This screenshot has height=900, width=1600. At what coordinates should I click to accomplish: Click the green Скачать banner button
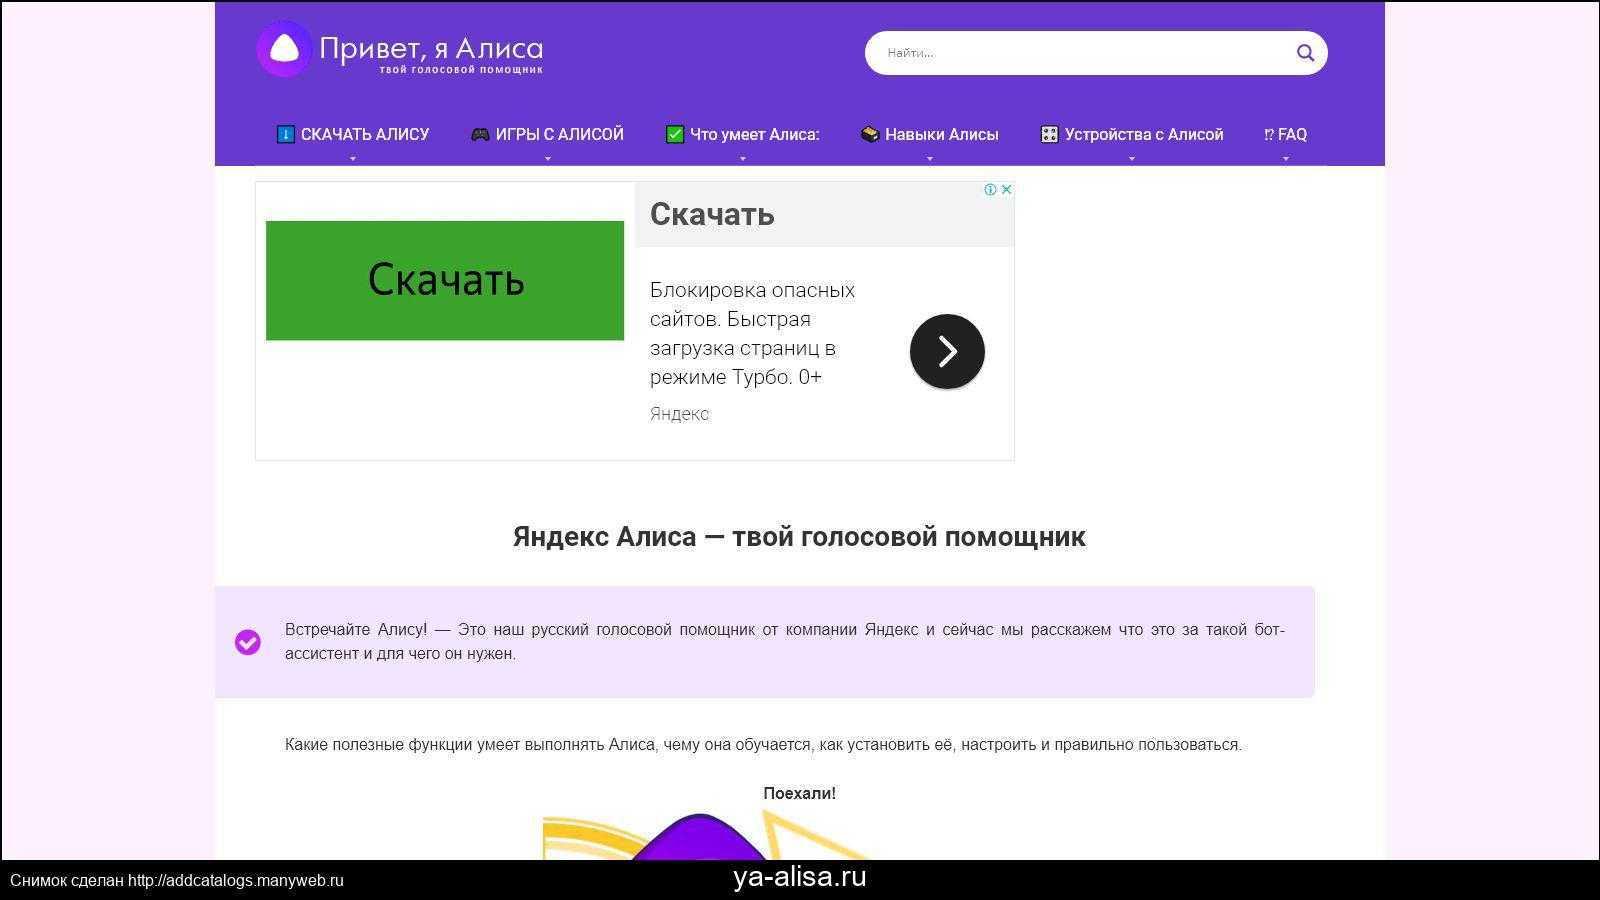pos(445,280)
